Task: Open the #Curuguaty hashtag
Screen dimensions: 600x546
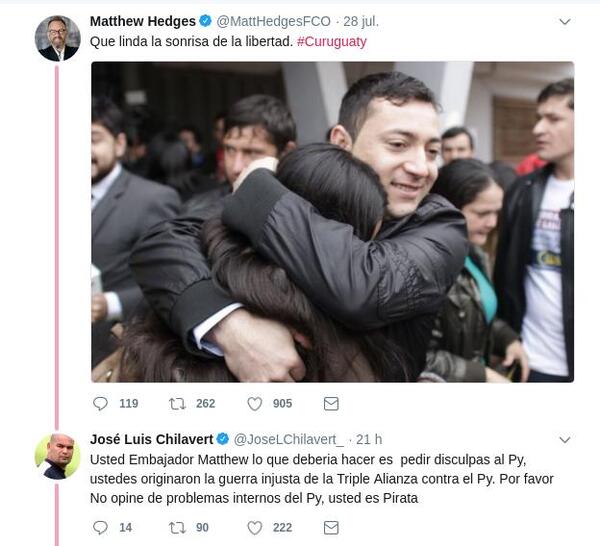Action: (331, 41)
